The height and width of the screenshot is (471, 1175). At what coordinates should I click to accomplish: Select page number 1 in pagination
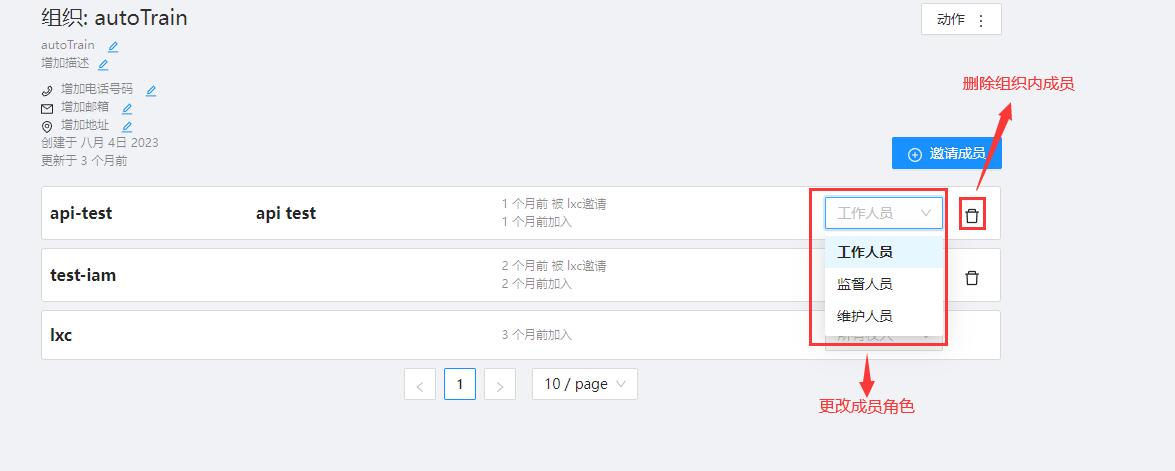tap(460, 384)
